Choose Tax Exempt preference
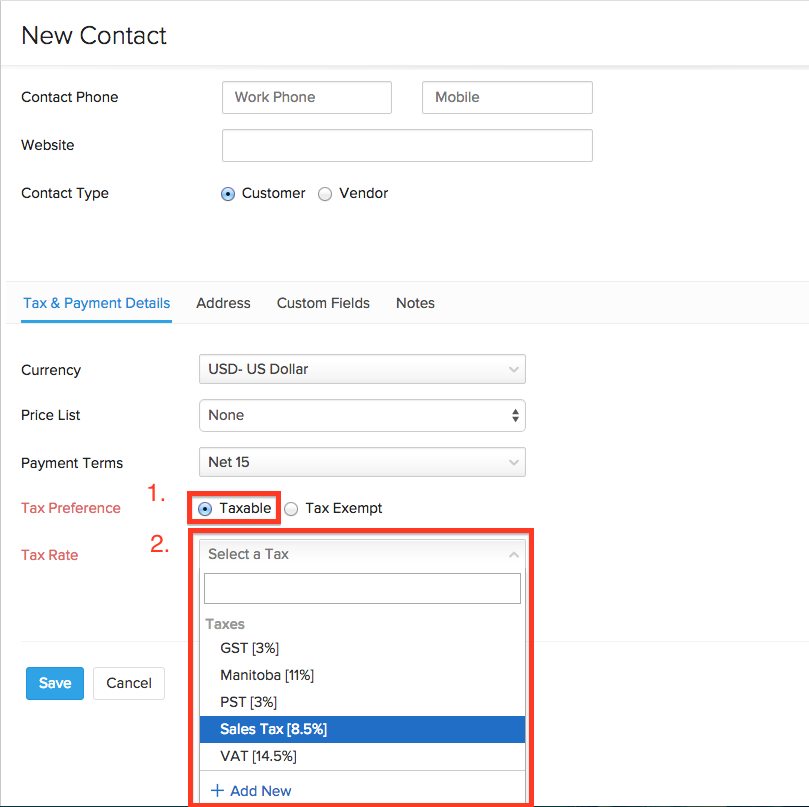This screenshot has width=809, height=807. click(290, 508)
